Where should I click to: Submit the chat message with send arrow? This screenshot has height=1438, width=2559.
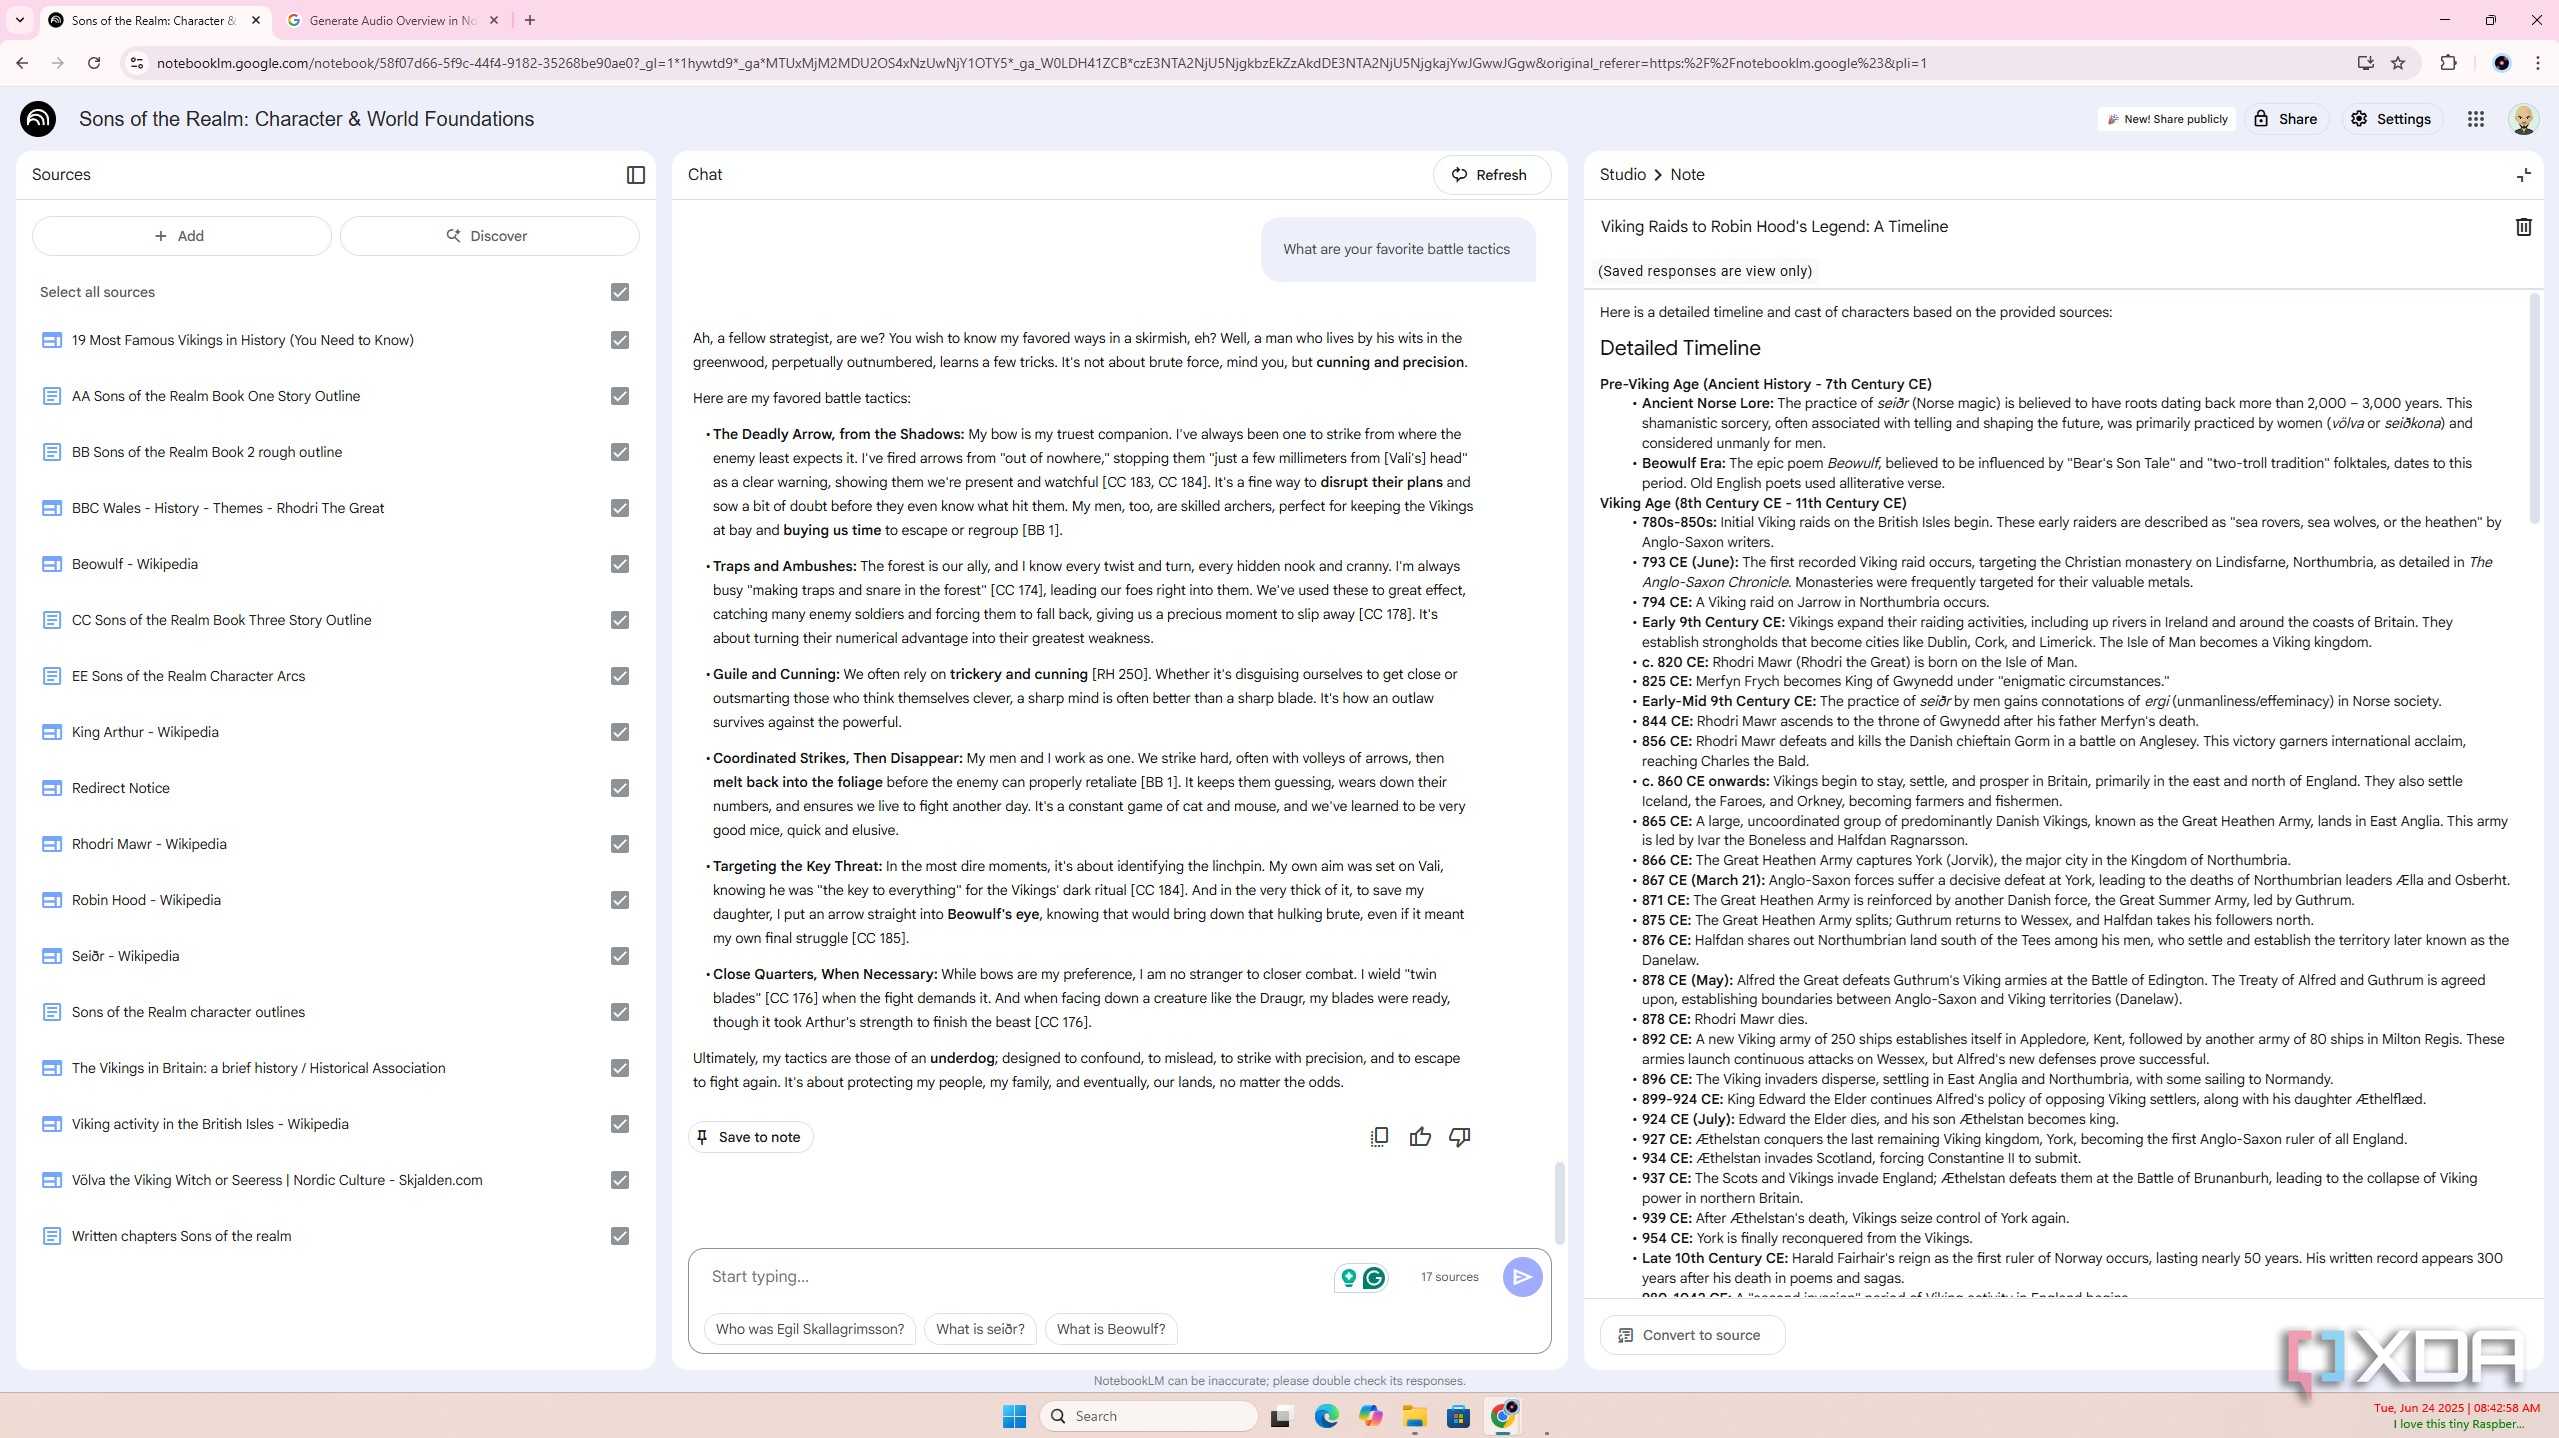pyautogui.click(x=1522, y=1277)
